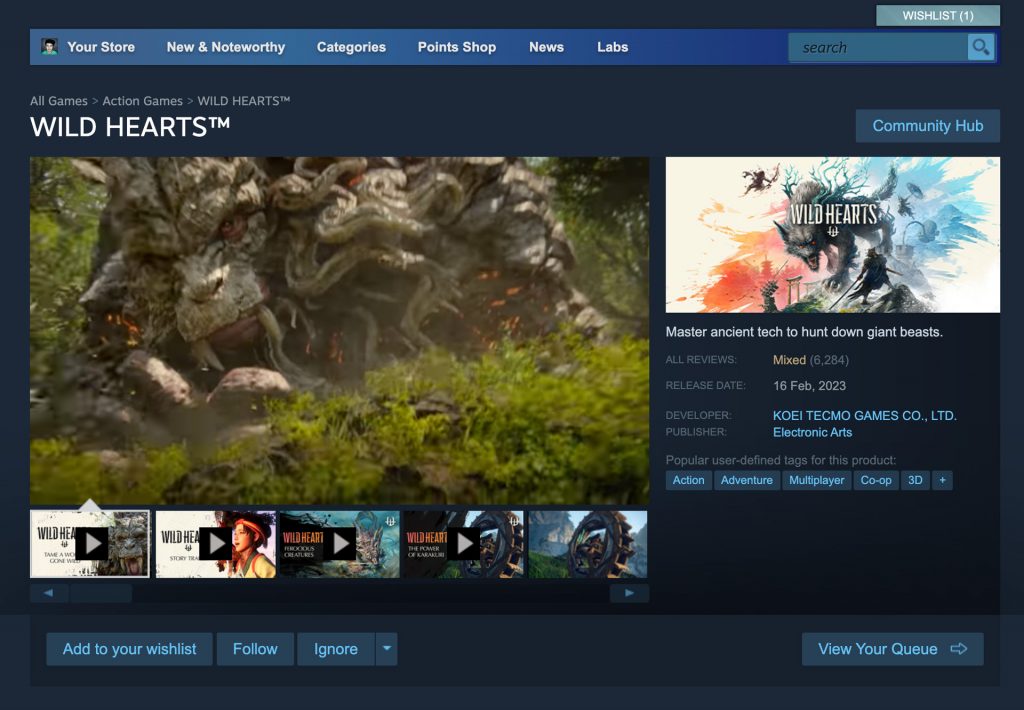Go to the Points Shop tab
1024x710 pixels.
[x=457, y=47]
